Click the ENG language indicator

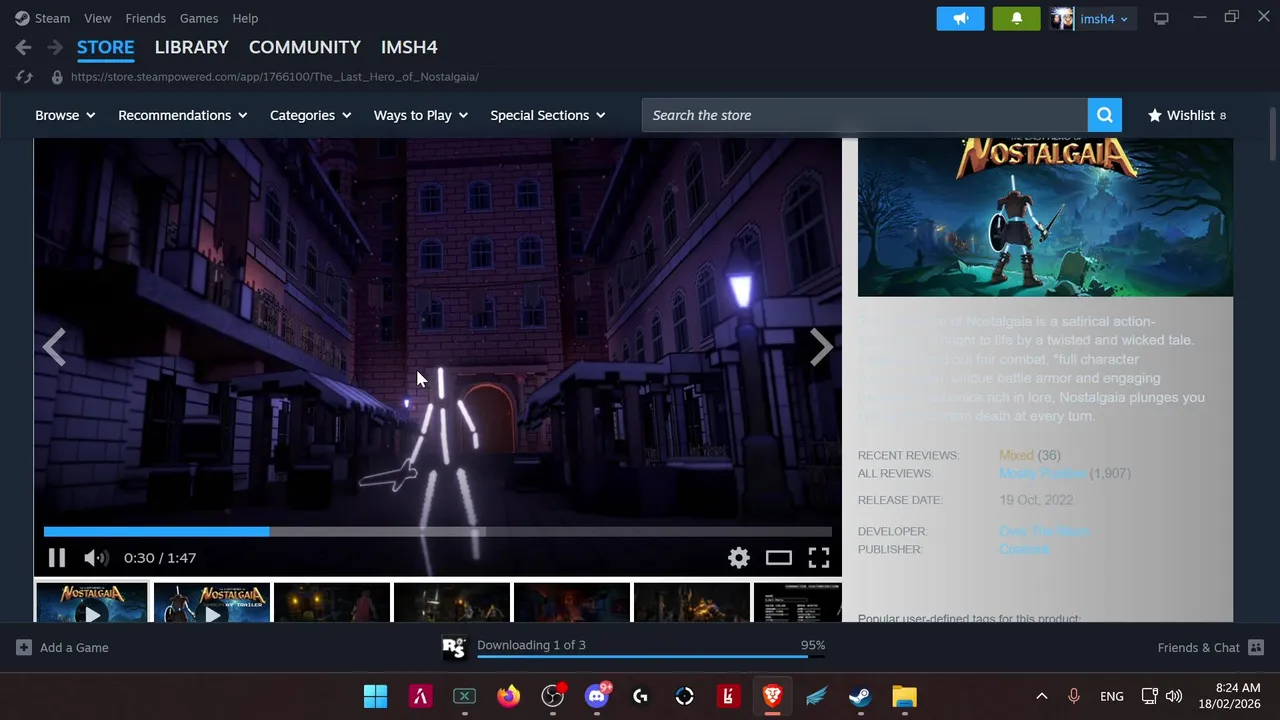[x=1111, y=696]
